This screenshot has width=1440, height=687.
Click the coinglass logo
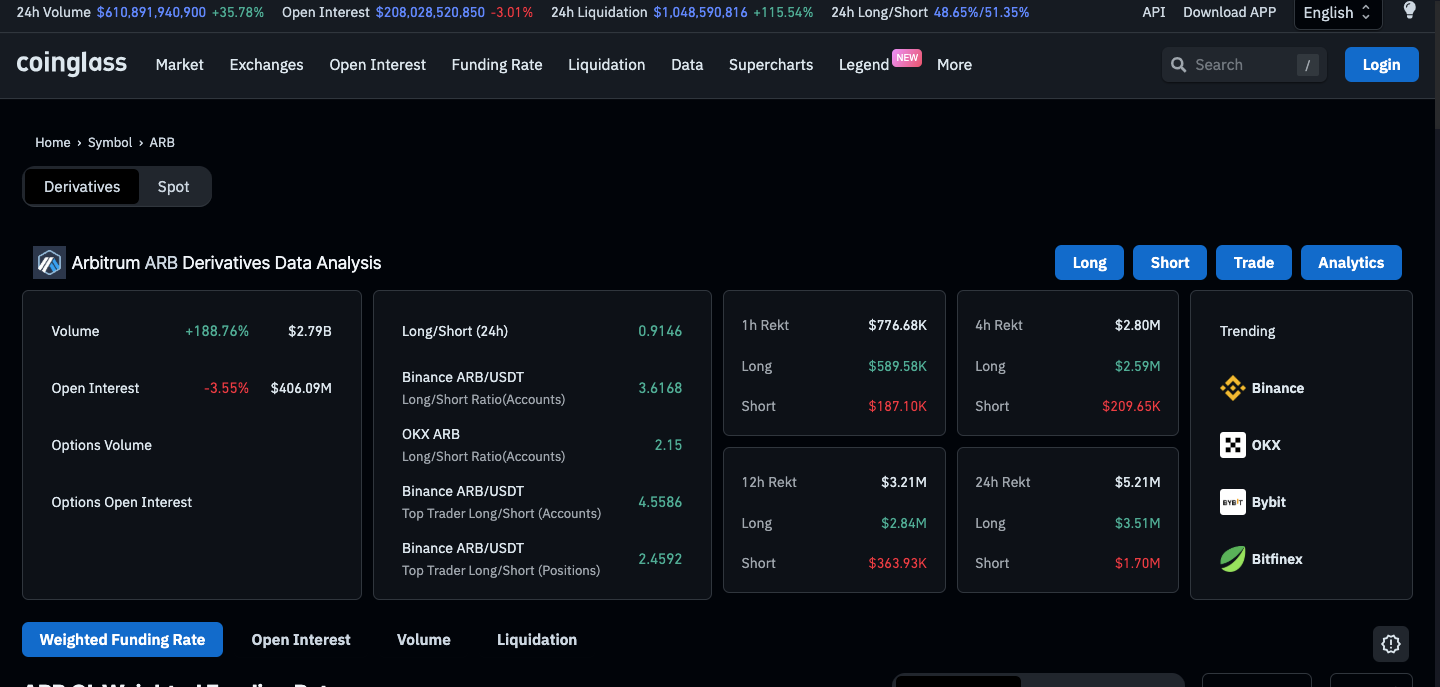[72, 64]
